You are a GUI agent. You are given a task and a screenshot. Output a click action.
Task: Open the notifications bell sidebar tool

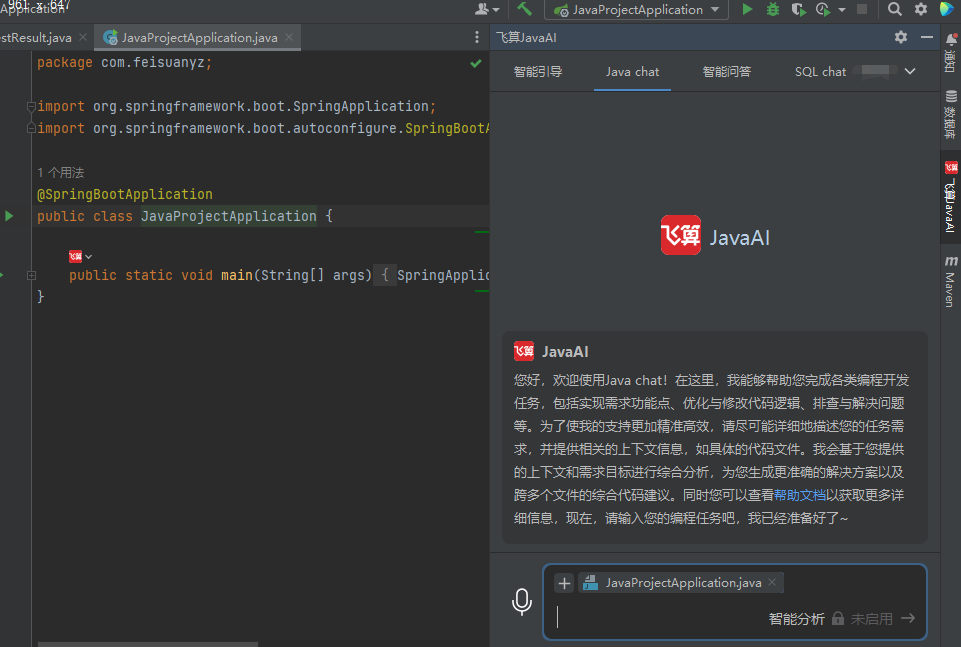[x=951, y=52]
